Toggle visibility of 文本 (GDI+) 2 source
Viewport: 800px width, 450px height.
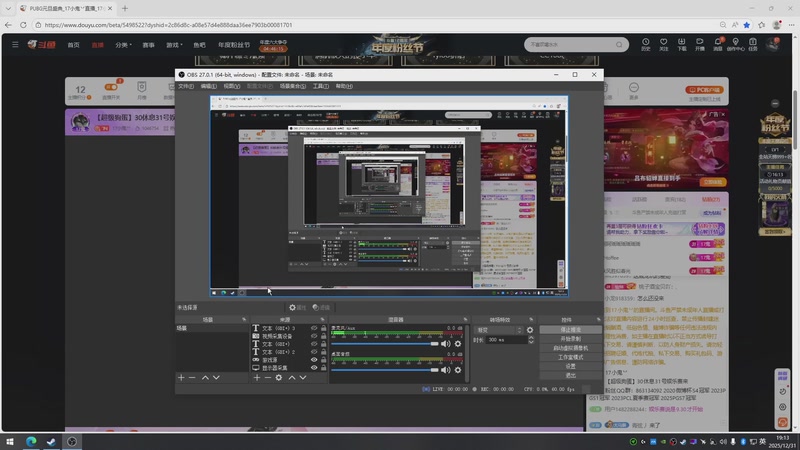(314, 352)
